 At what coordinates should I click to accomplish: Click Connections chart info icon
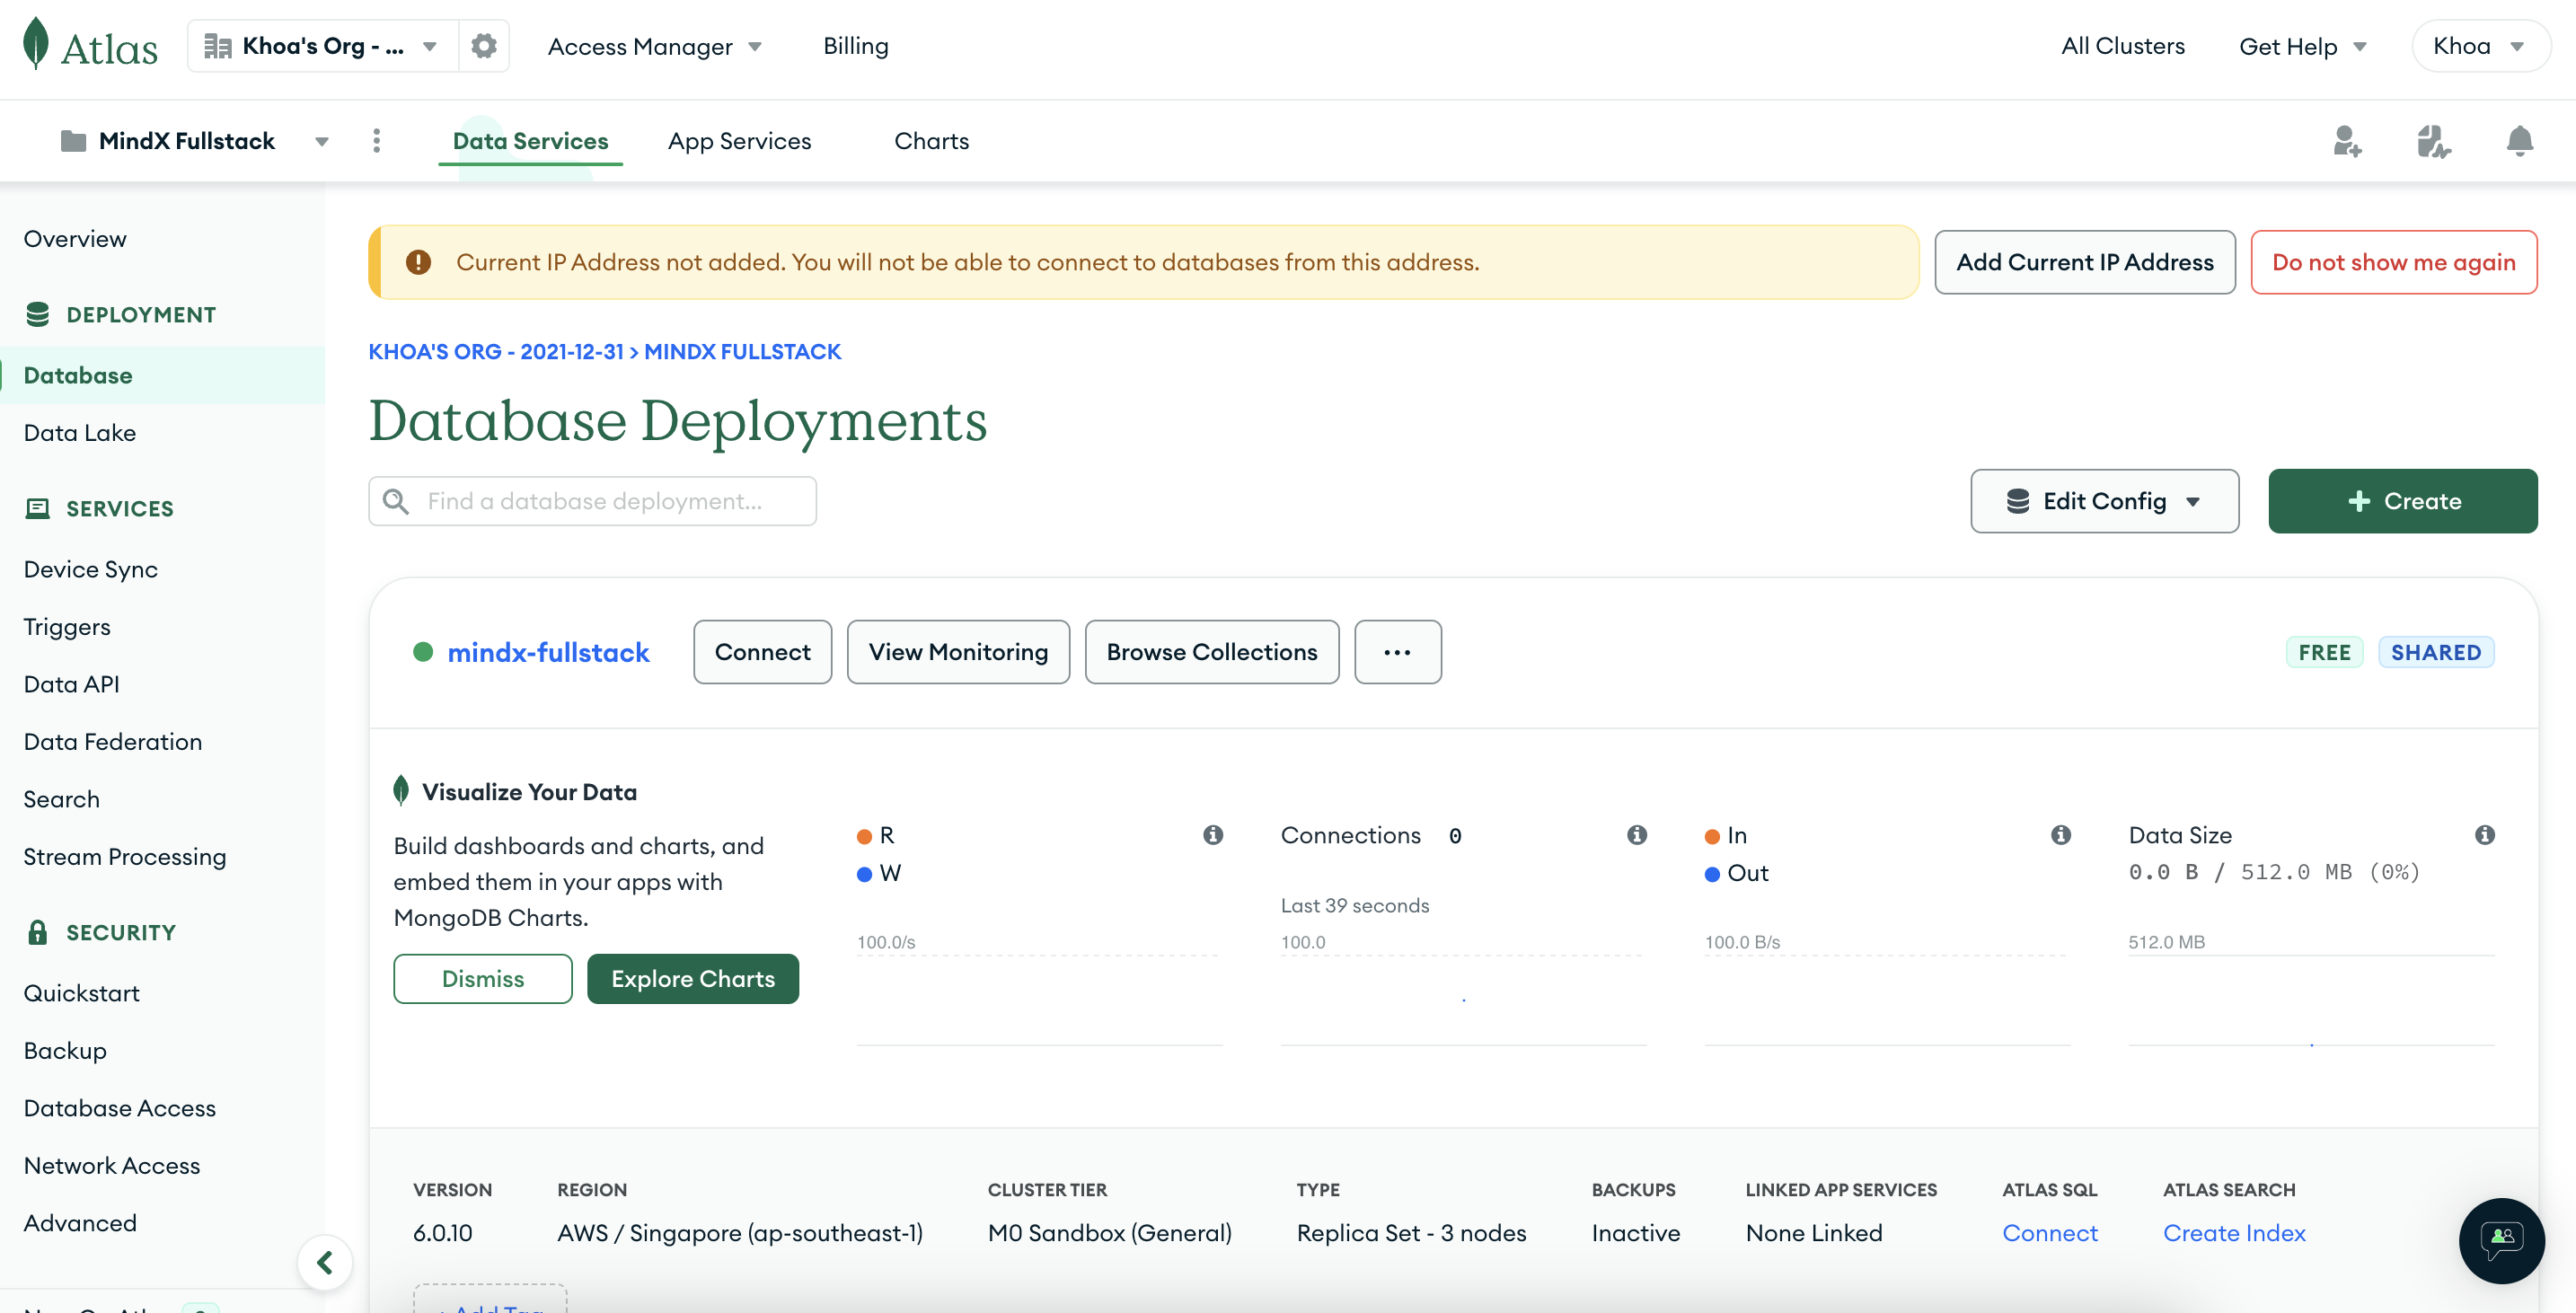pos(1636,834)
